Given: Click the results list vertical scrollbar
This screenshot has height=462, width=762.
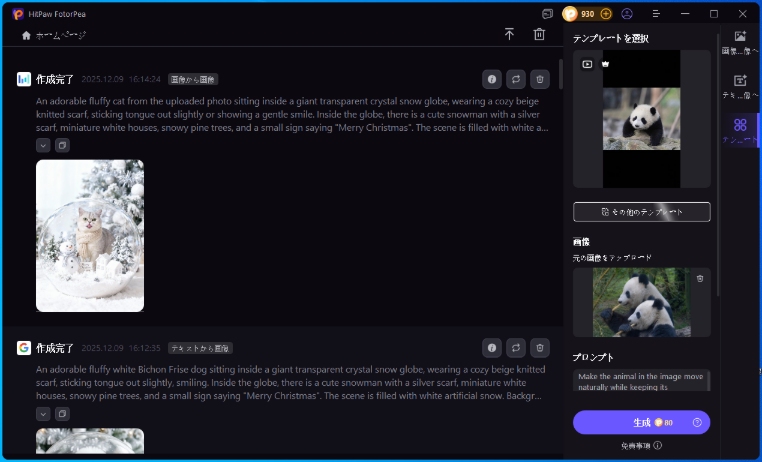Looking at the screenshot, I should (560, 74).
